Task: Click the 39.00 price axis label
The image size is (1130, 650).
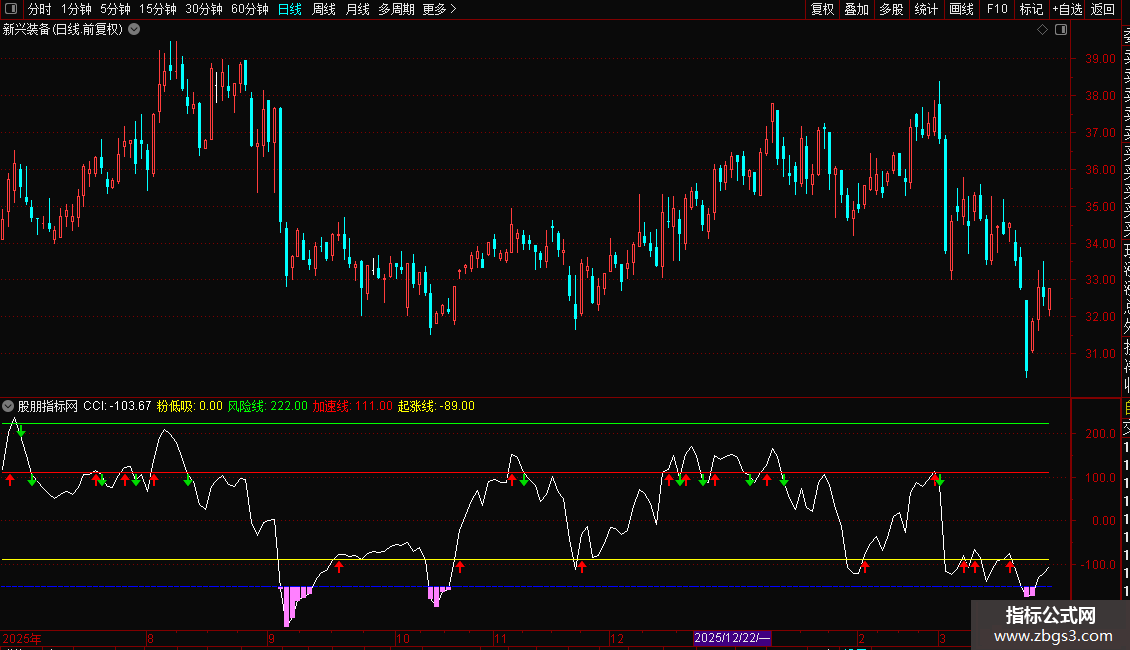Action: coord(1100,59)
